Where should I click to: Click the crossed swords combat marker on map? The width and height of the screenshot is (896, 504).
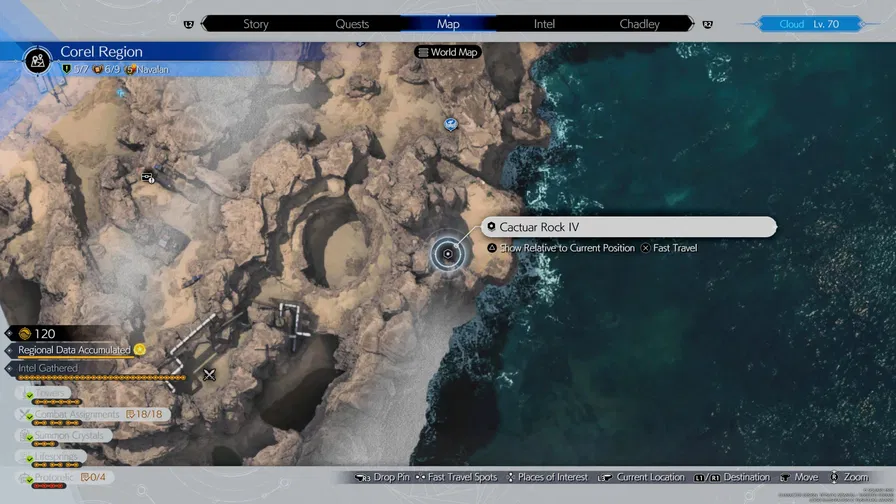(x=210, y=375)
